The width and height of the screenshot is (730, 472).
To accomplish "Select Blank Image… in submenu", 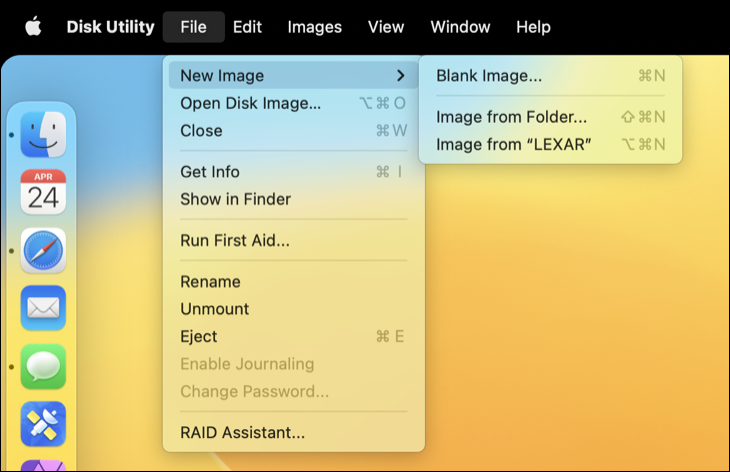I will click(x=550, y=75).
